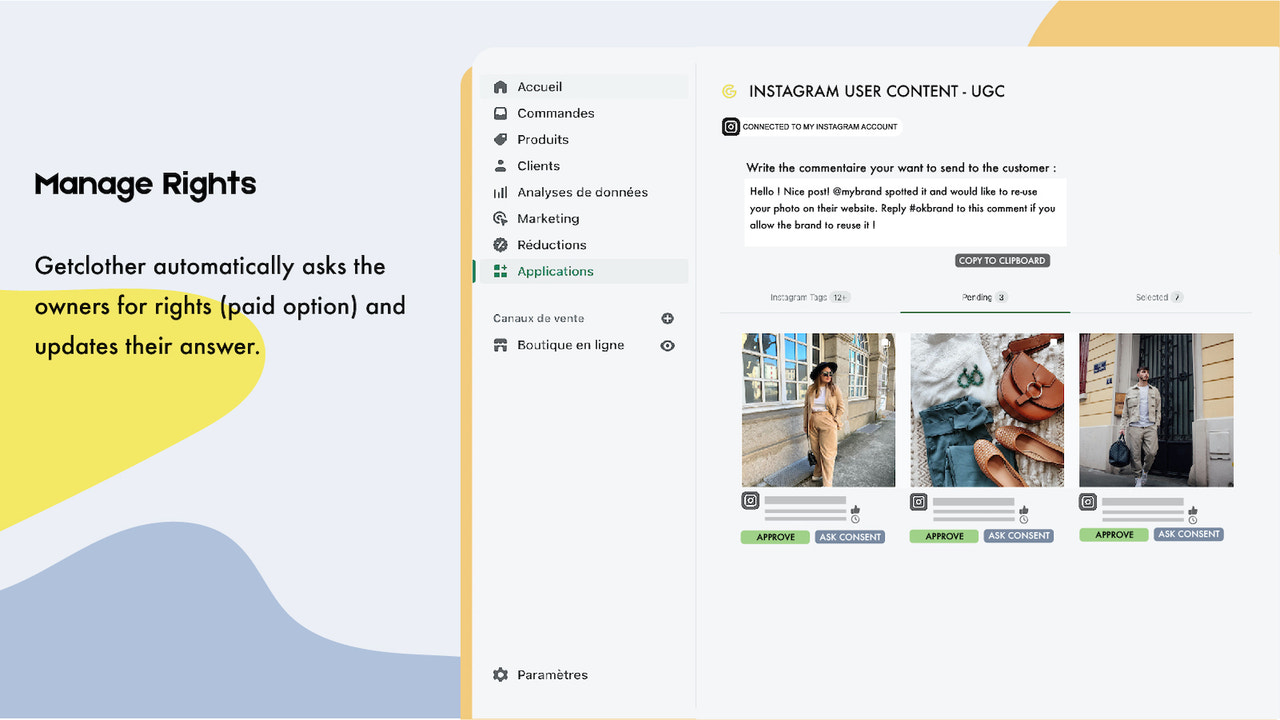Click the Connected to my Instagram account badge
The image size is (1280, 720).
[812, 126]
